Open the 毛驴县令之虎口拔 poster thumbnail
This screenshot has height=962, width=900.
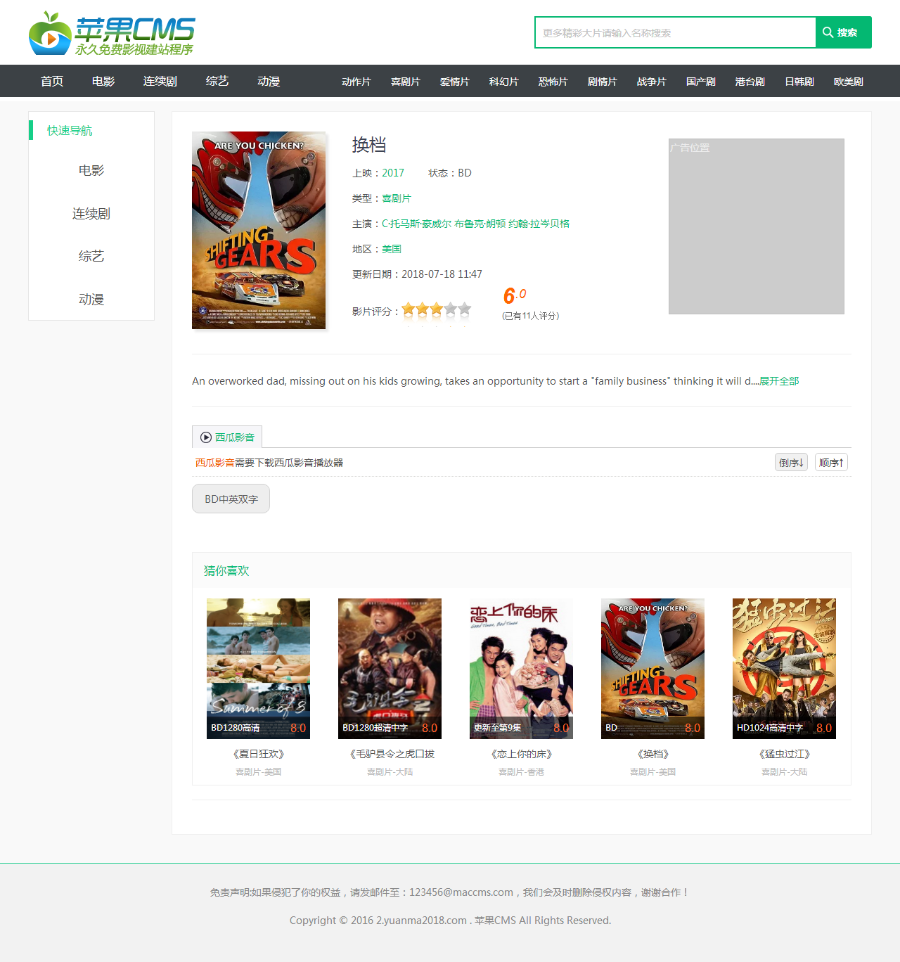pos(390,668)
